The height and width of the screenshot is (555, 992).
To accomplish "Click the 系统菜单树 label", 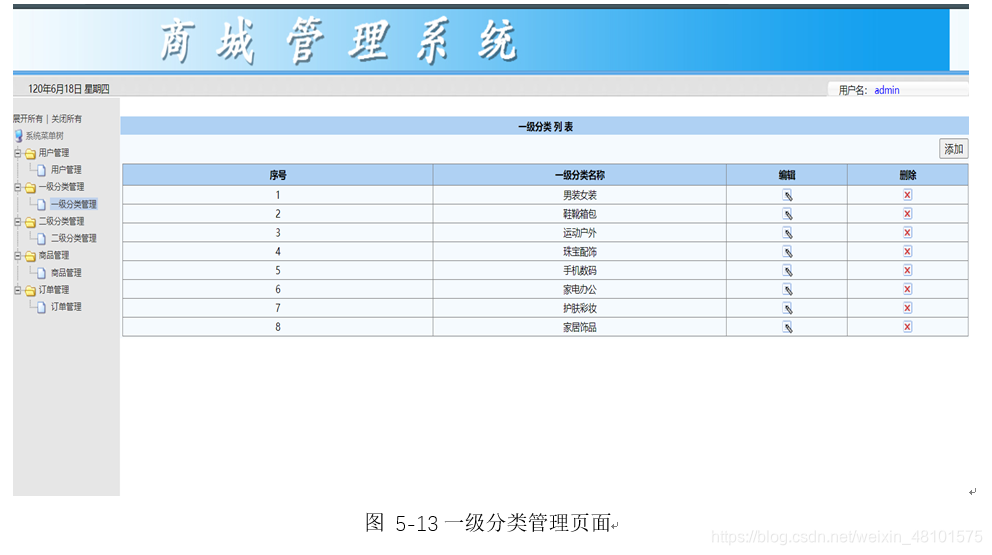I will 45,135.
